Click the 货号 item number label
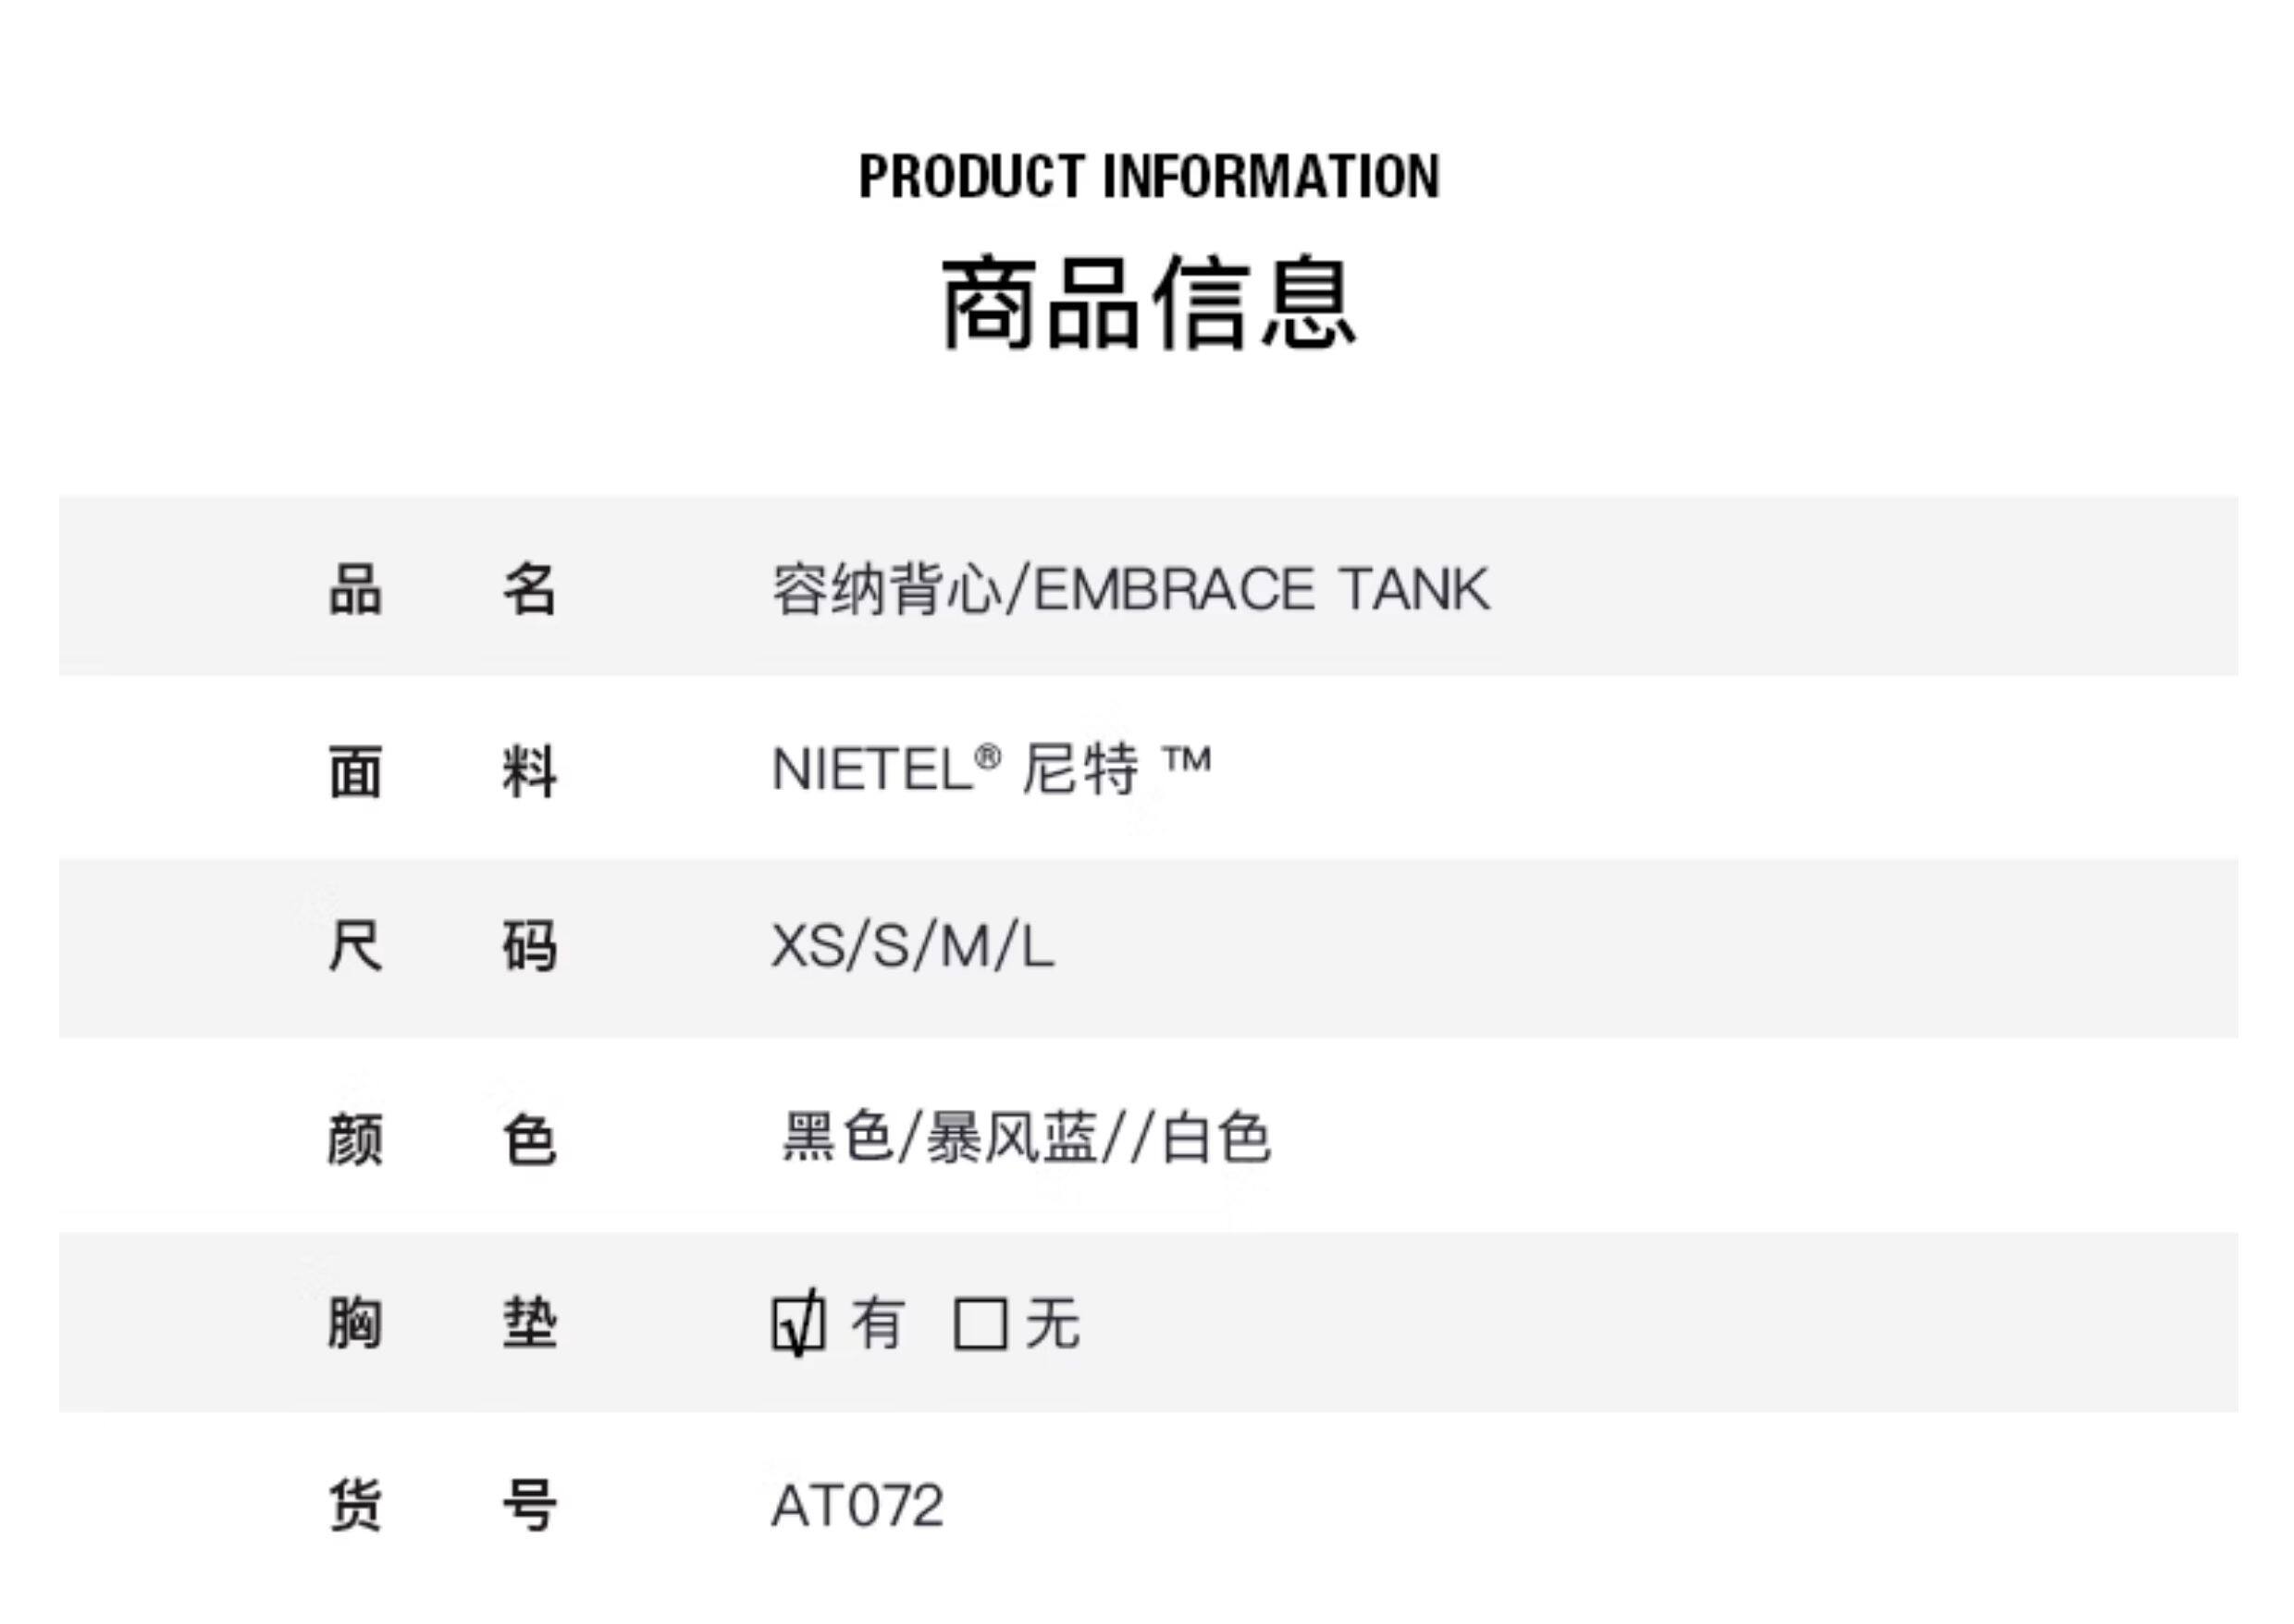 (442, 1505)
